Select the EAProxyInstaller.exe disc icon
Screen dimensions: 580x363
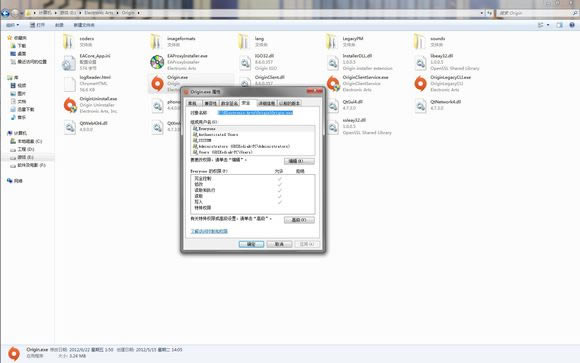click(x=157, y=62)
